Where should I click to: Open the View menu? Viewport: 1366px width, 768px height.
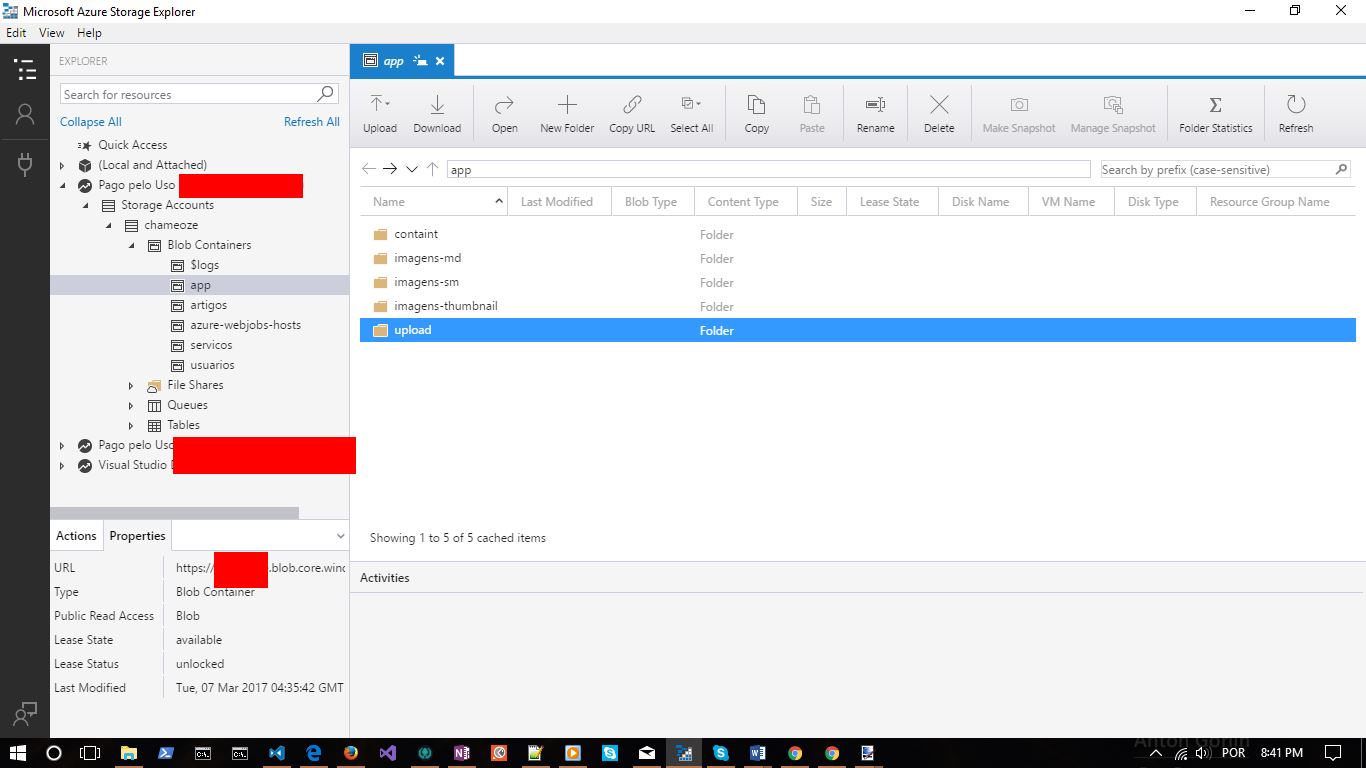click(x=51, y=33)
